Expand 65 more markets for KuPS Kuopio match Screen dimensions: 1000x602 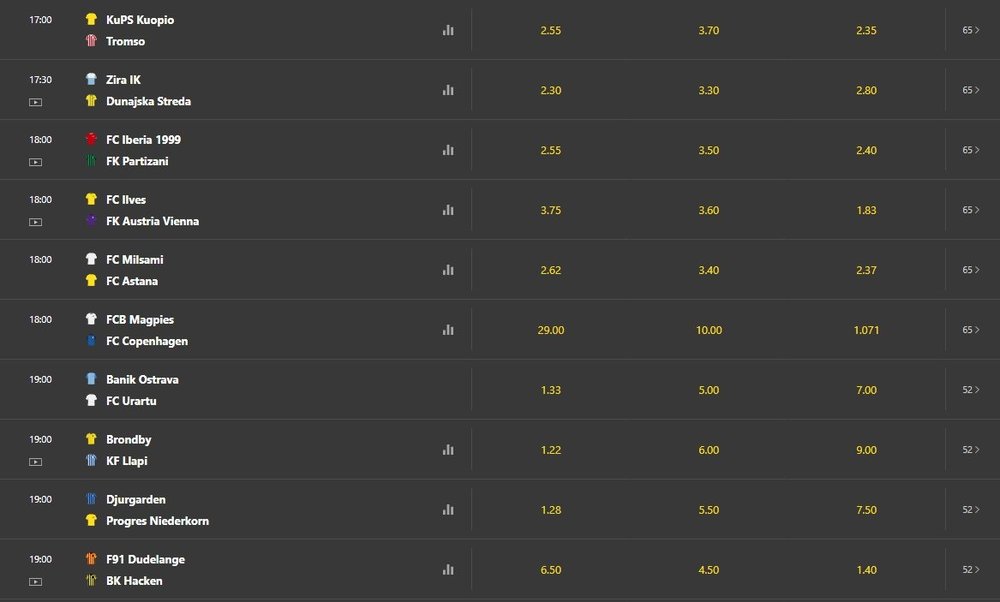tap(971, 30)
